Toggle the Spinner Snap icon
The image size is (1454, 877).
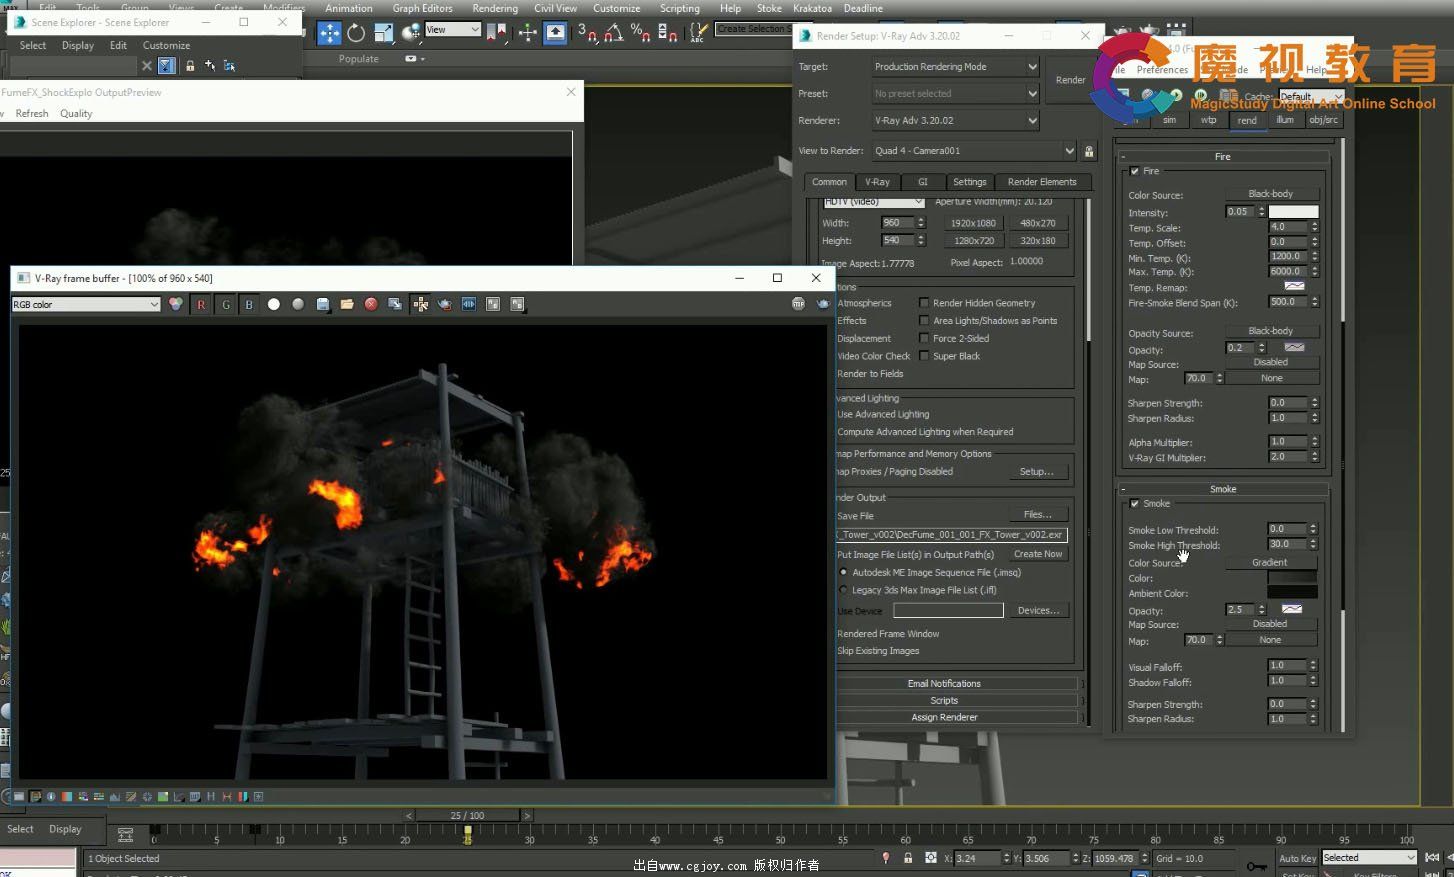click(668, 33)
